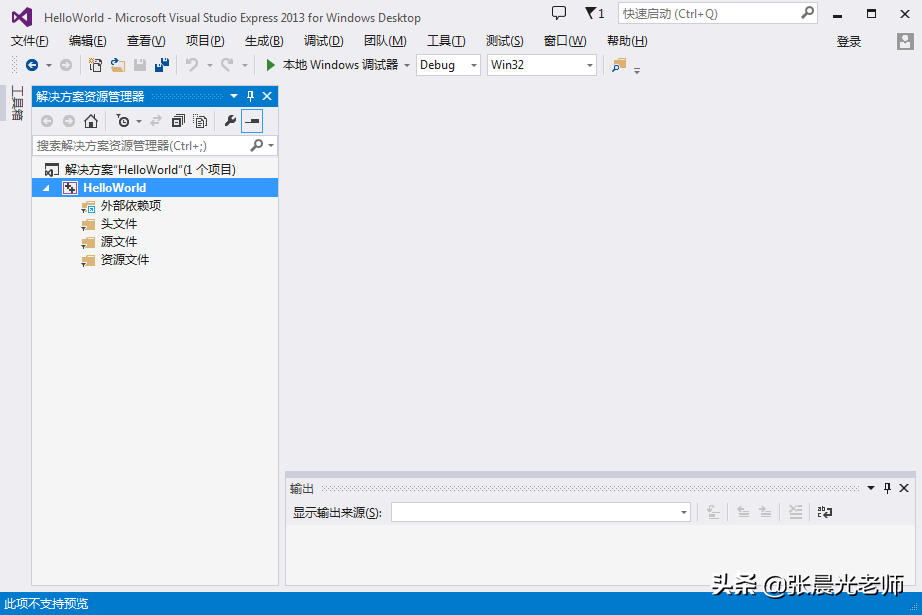Open the 调试(D) menu
Screen dimensions: 922x615
(x=323, y=41)
